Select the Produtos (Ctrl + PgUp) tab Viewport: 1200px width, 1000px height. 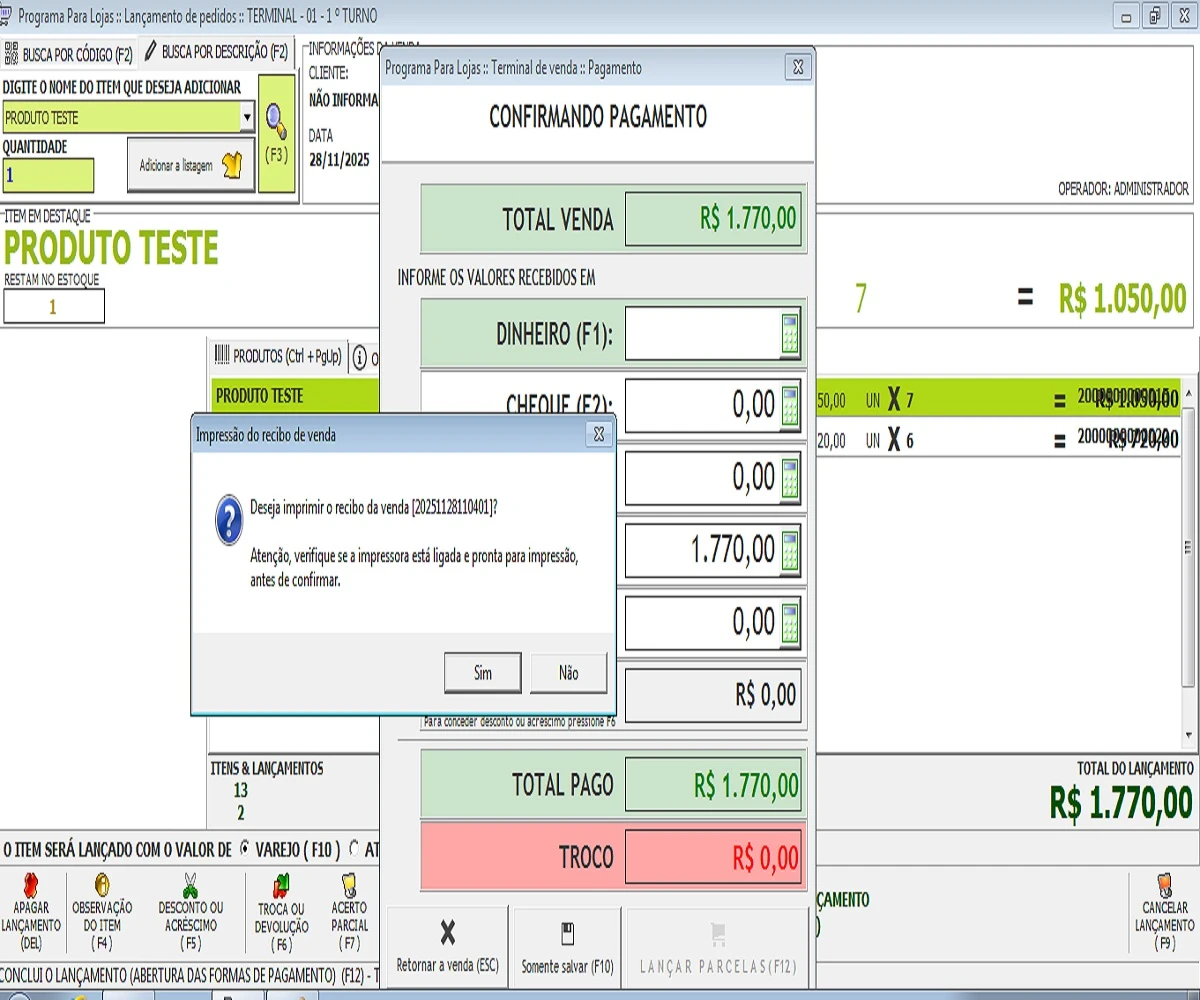point(278,356)
